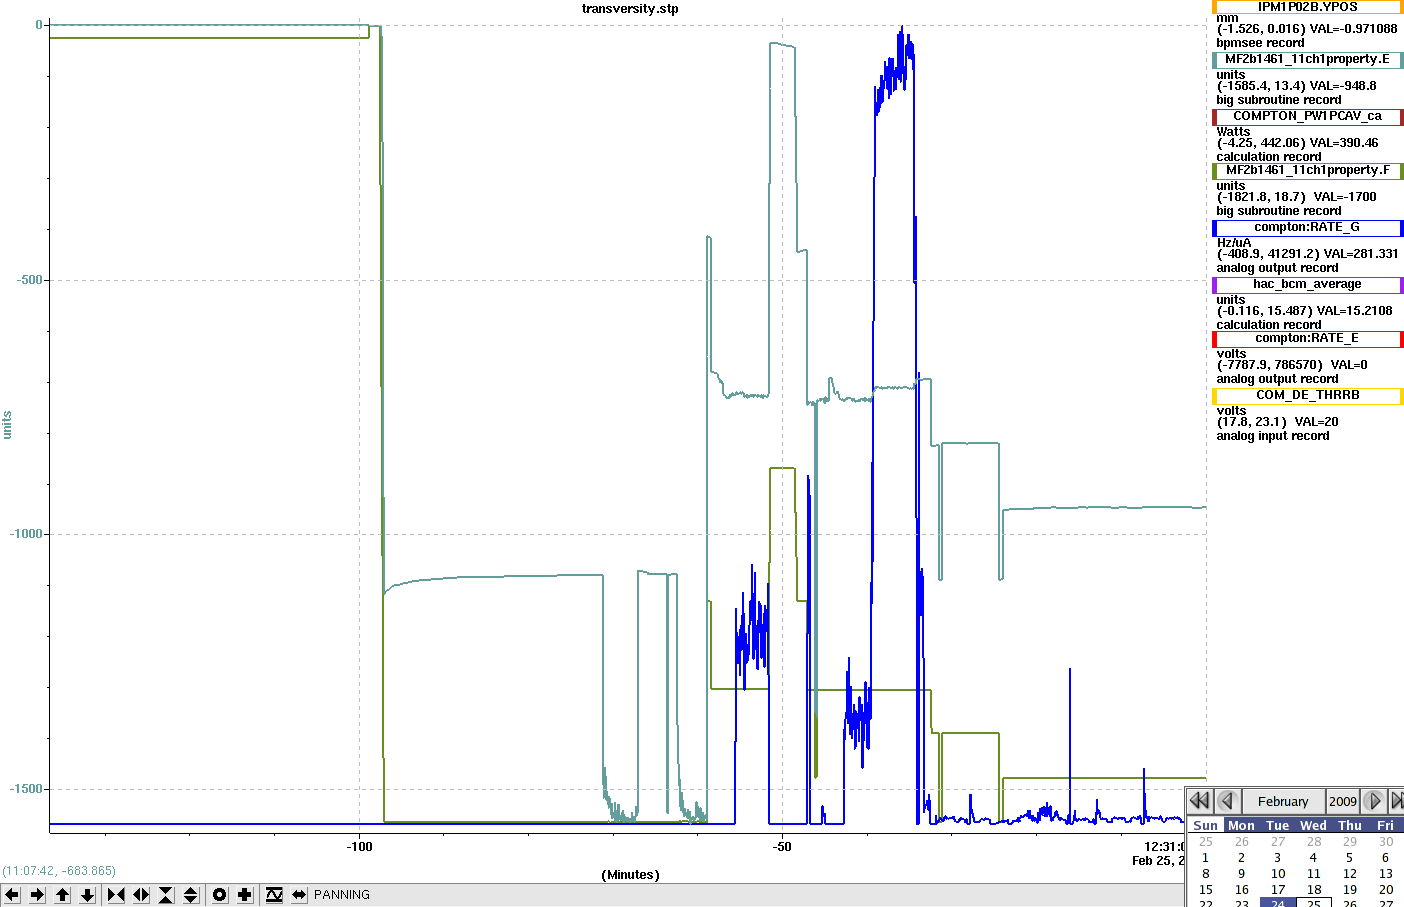Pick grayed-out January 25 in calendar

(1206, 842)
